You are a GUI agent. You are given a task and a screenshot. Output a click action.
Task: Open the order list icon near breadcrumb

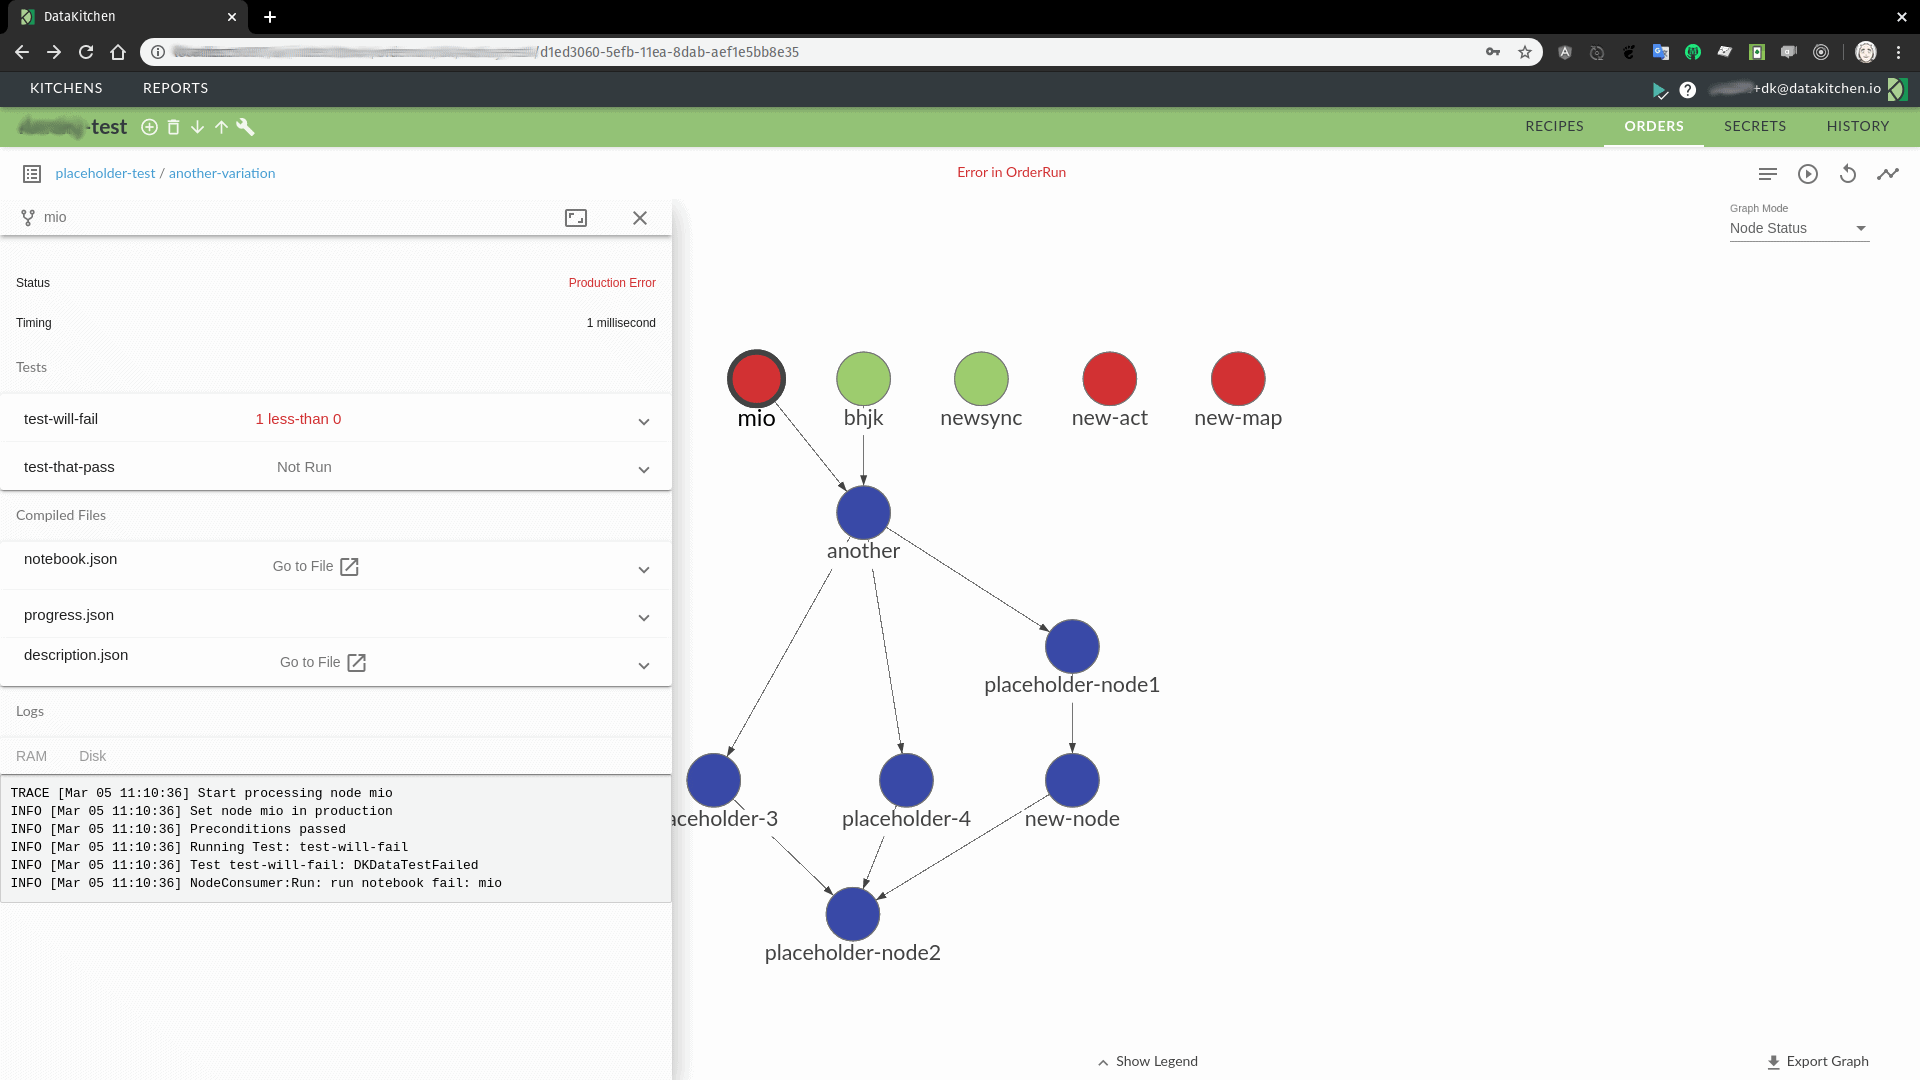[32, 174]
